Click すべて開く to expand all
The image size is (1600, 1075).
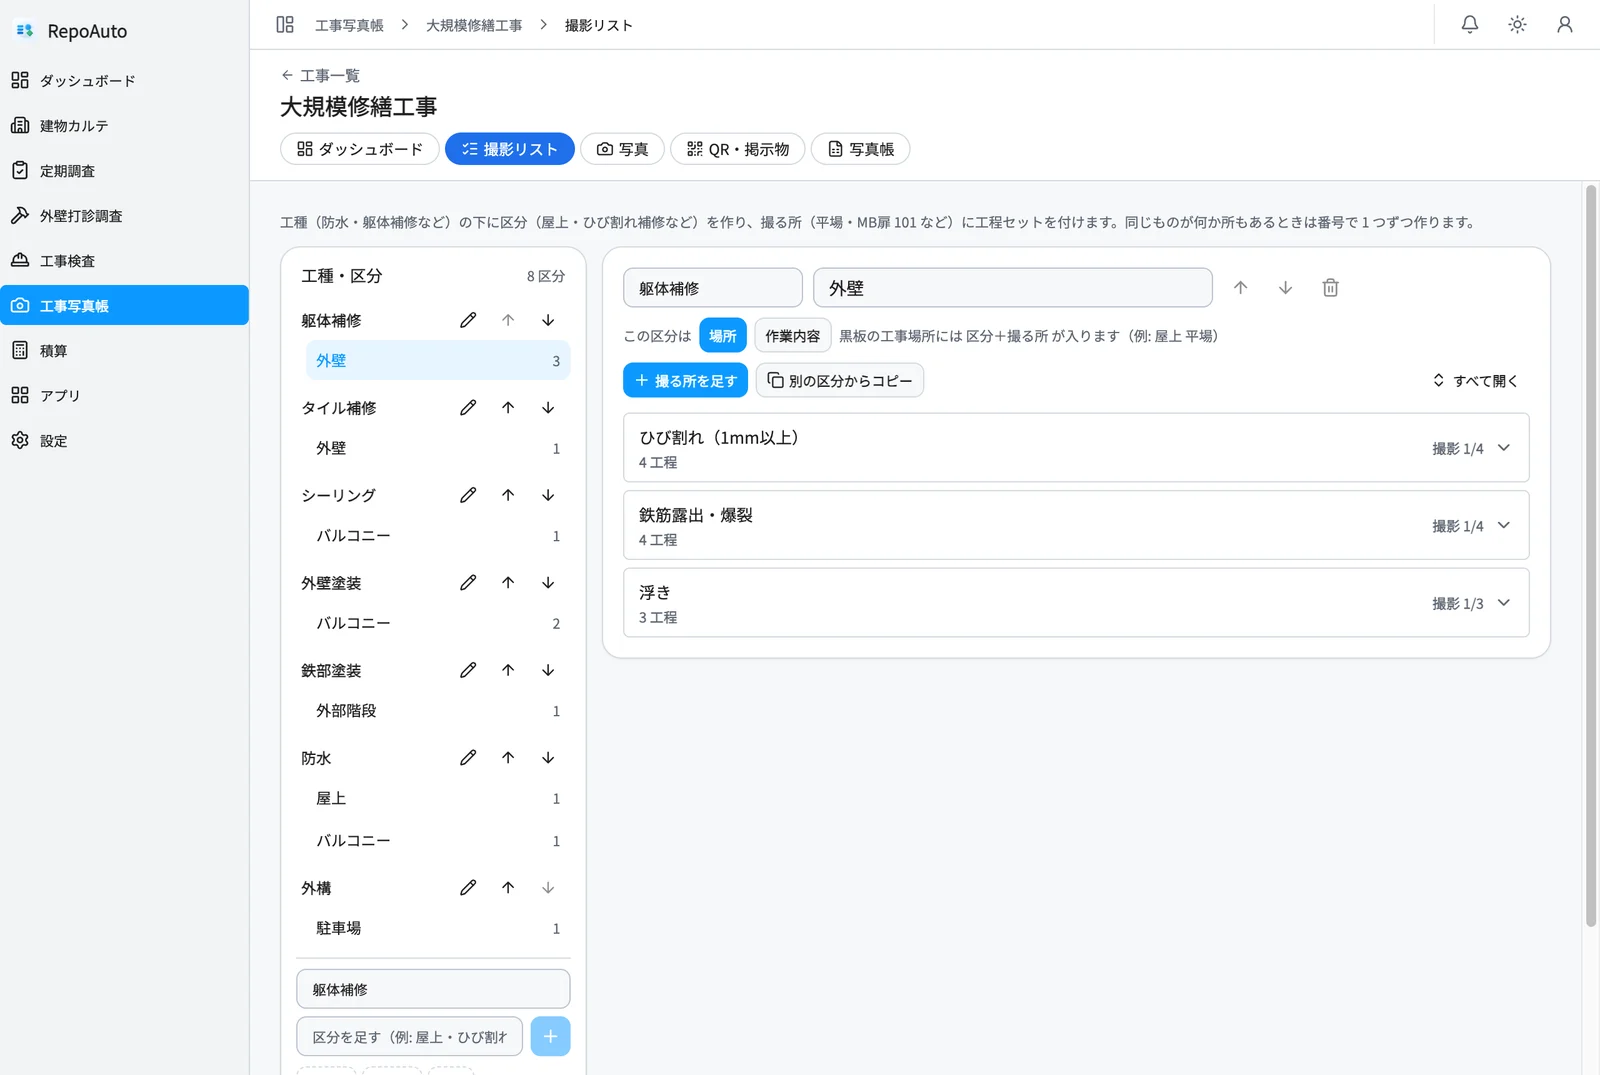(1475, 381)
